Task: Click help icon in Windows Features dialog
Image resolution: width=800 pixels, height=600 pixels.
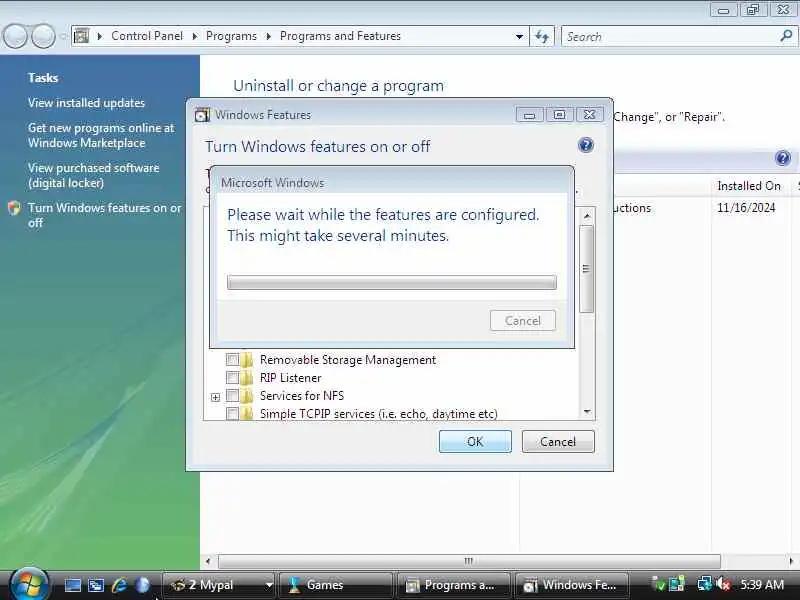Action: click(x=586, y=145)
